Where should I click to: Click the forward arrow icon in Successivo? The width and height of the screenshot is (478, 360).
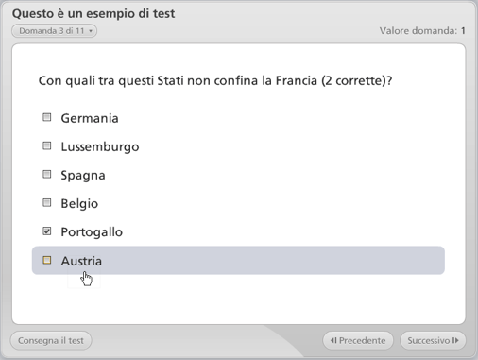click(x=455, y=340)
